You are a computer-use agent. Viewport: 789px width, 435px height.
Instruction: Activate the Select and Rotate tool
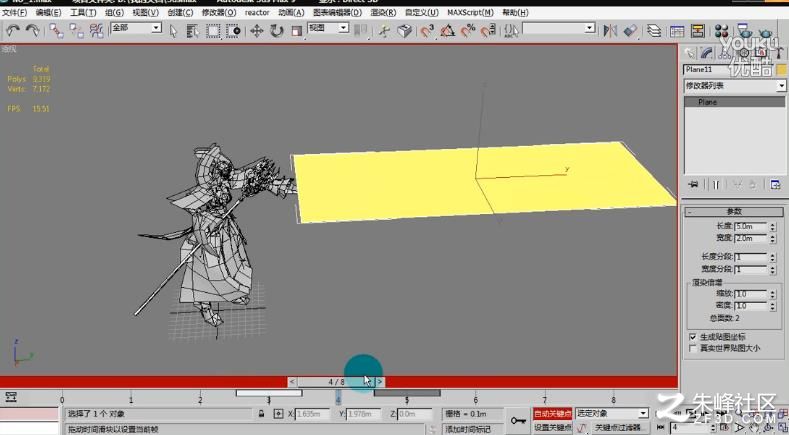(277, 31)
